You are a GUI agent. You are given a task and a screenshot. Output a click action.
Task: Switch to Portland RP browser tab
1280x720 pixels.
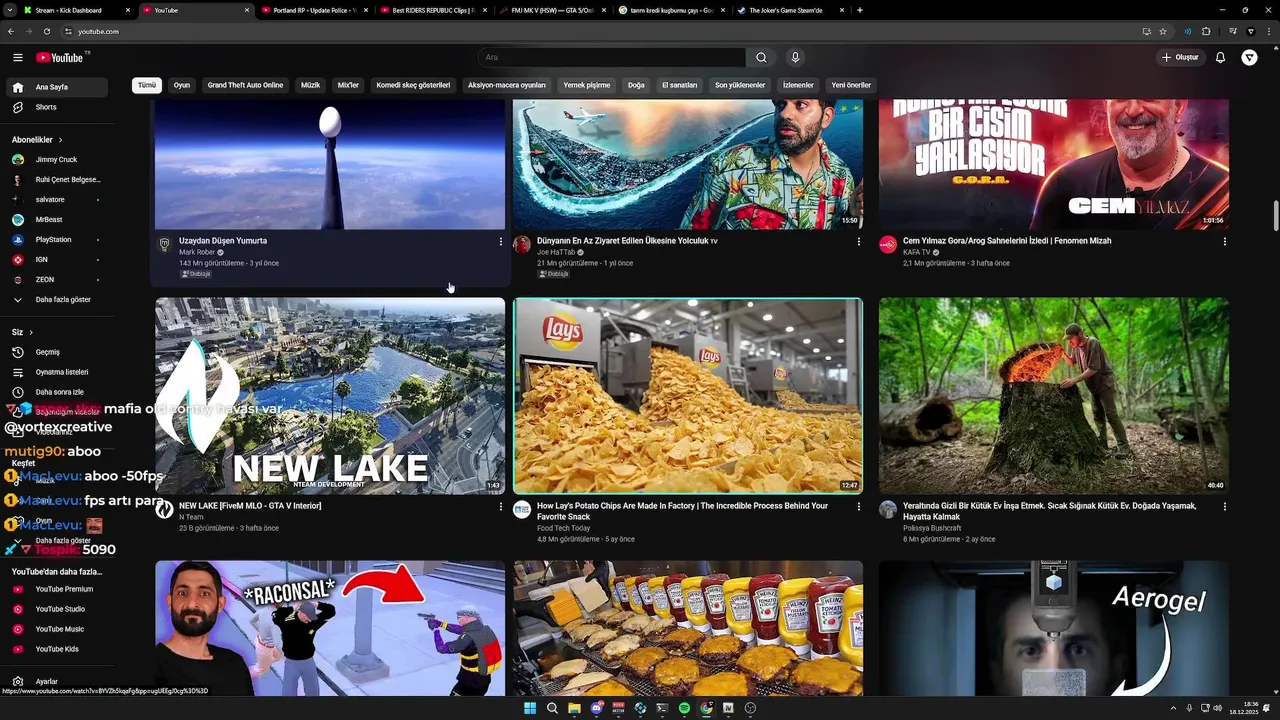pos(314,10)
